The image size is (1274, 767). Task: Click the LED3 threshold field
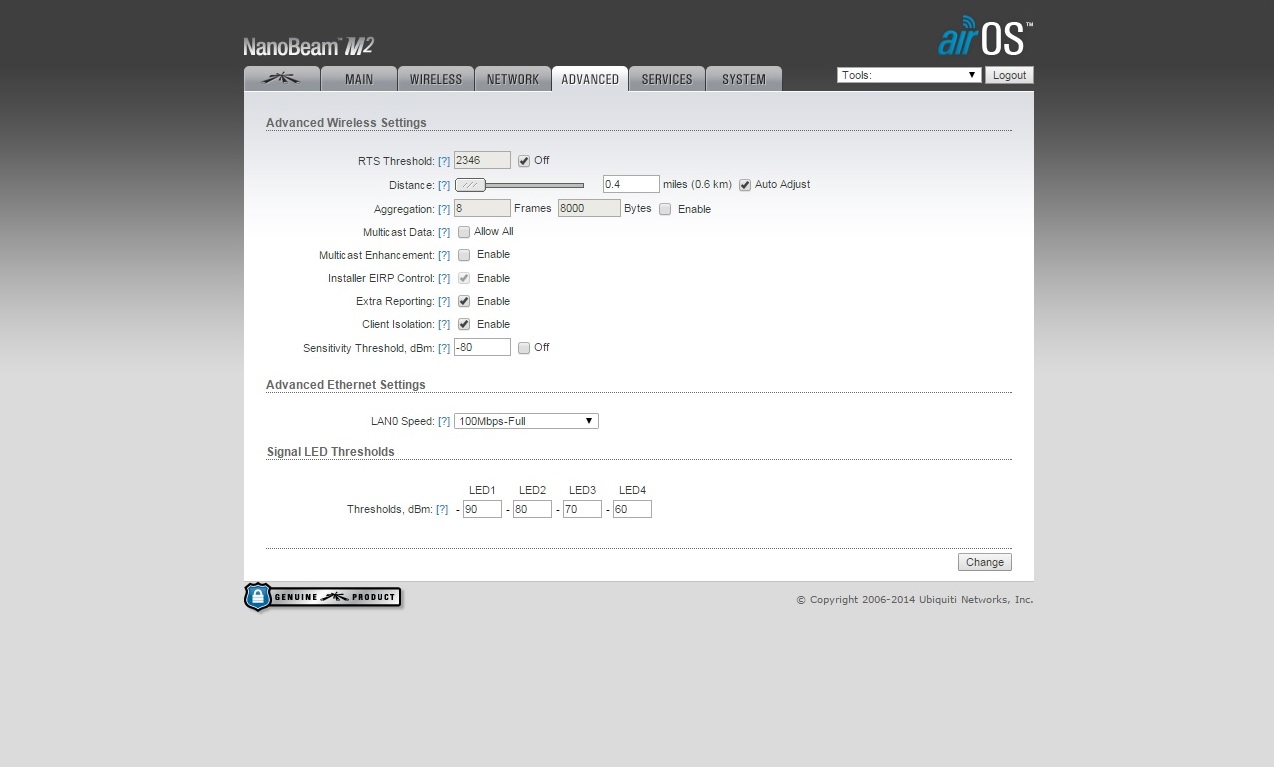(582, 509)
